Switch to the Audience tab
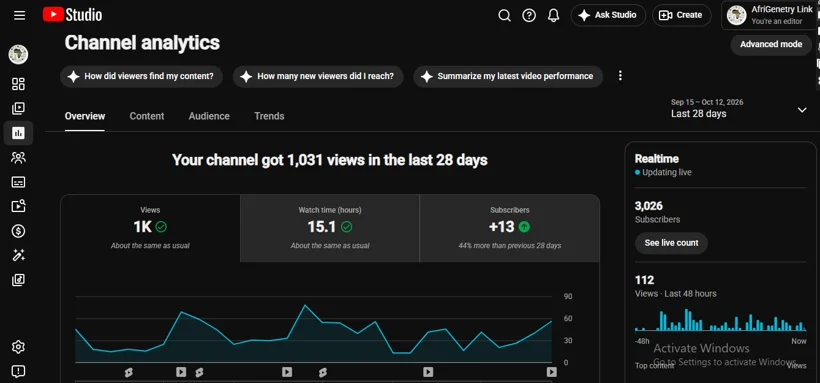Screen dimensions: 820x383 [x=209, y=116]
